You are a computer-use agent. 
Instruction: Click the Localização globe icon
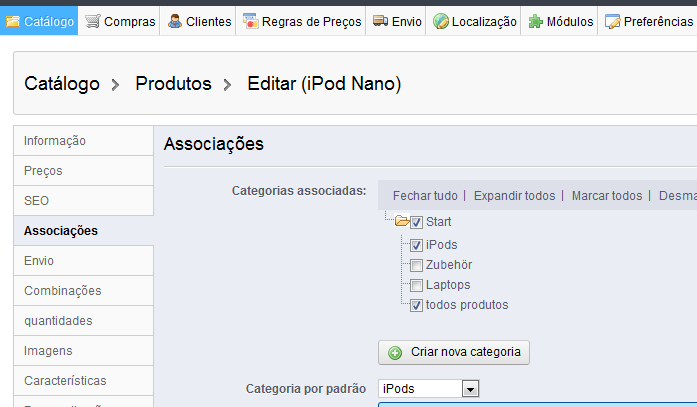coord(440,21)
